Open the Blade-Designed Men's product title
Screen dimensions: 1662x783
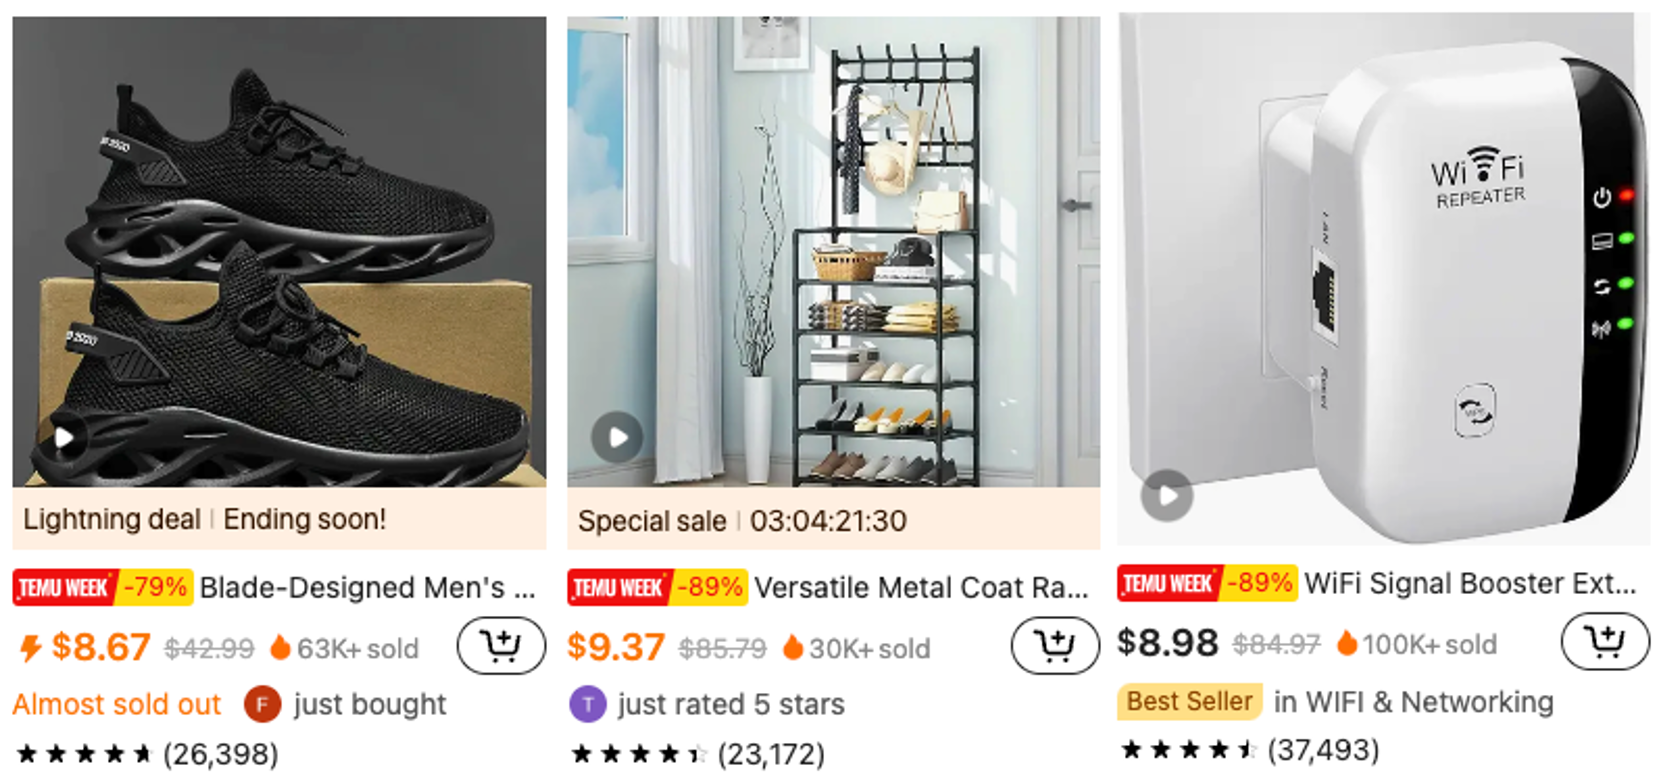[367, 588]
